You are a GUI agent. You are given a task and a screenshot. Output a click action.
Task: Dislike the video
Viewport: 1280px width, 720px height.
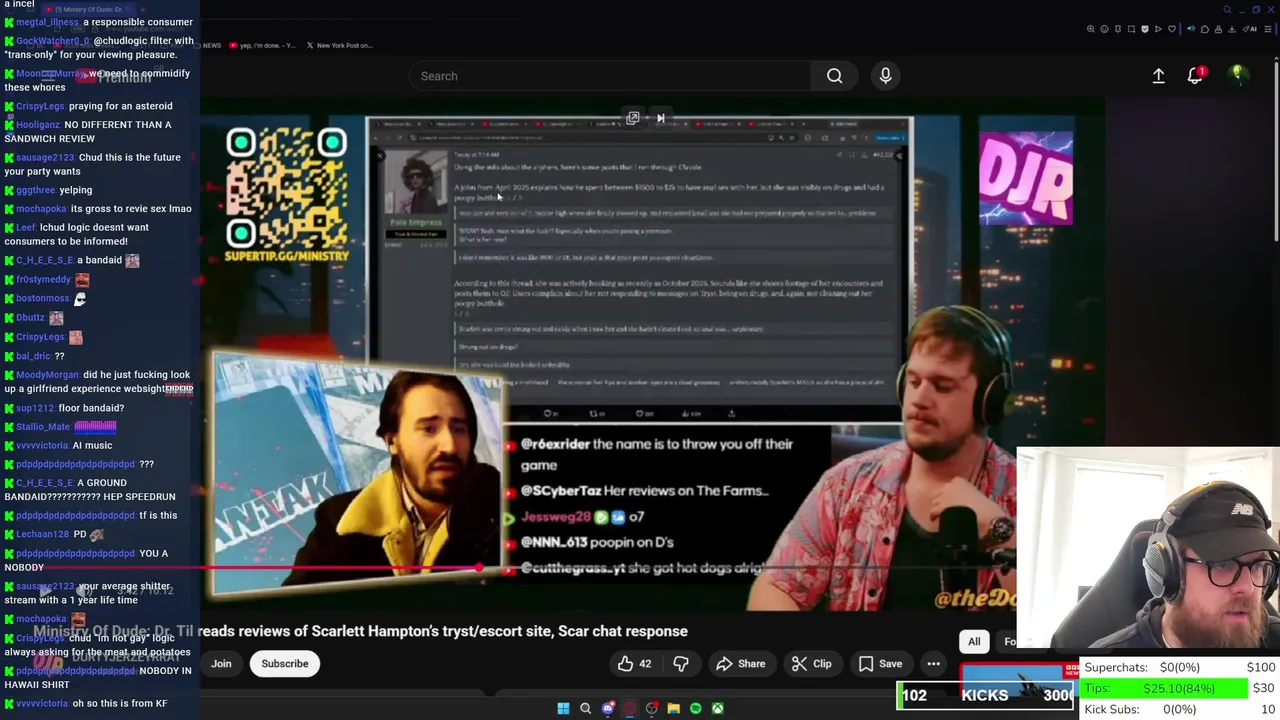pos(680,664)
